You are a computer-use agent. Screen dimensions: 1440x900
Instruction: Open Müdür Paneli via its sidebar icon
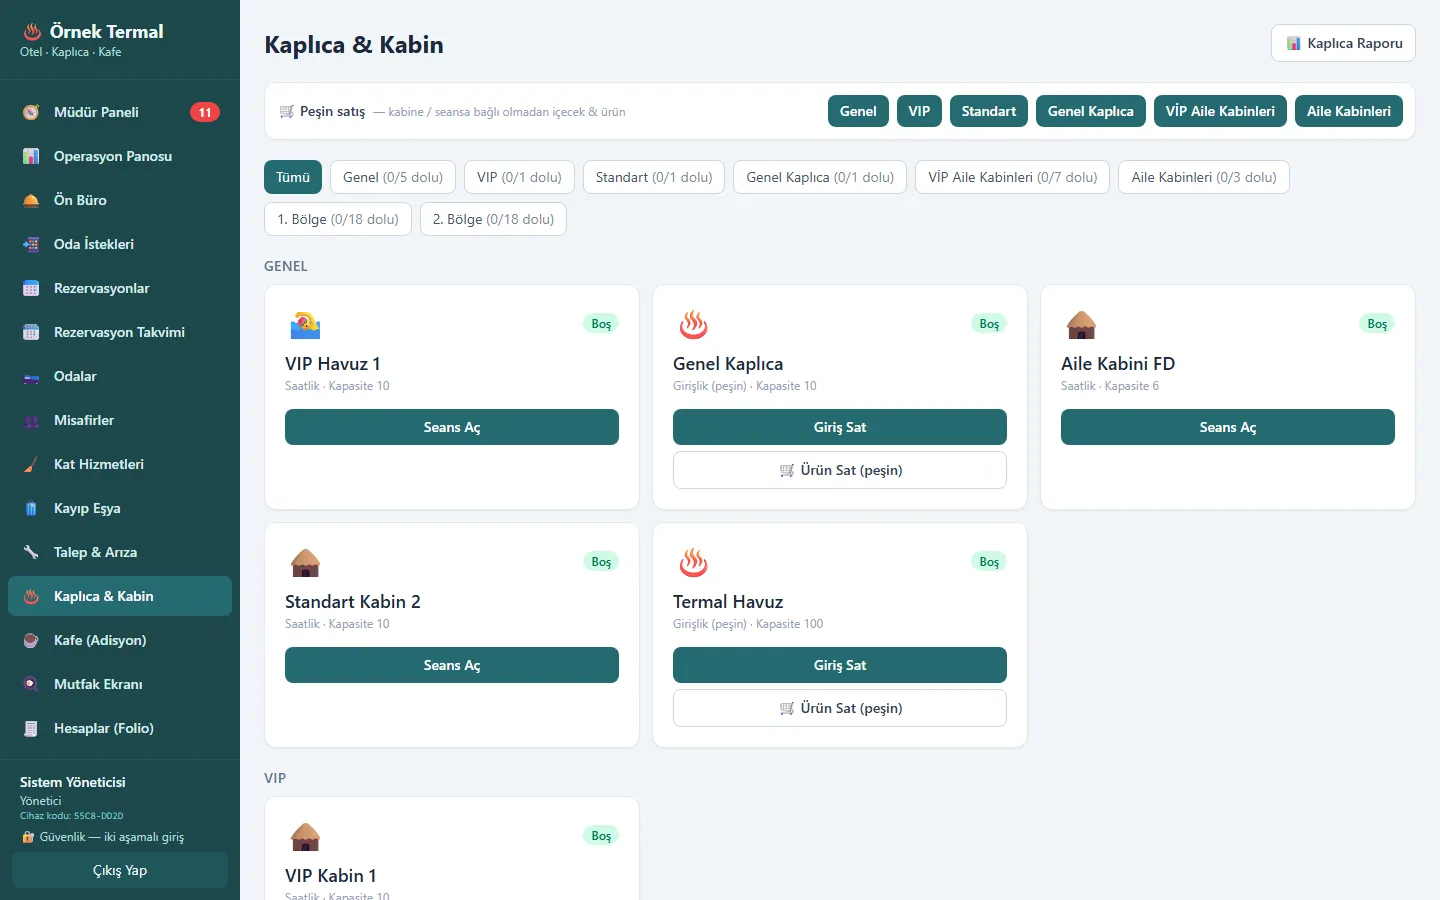pos(31,112)
